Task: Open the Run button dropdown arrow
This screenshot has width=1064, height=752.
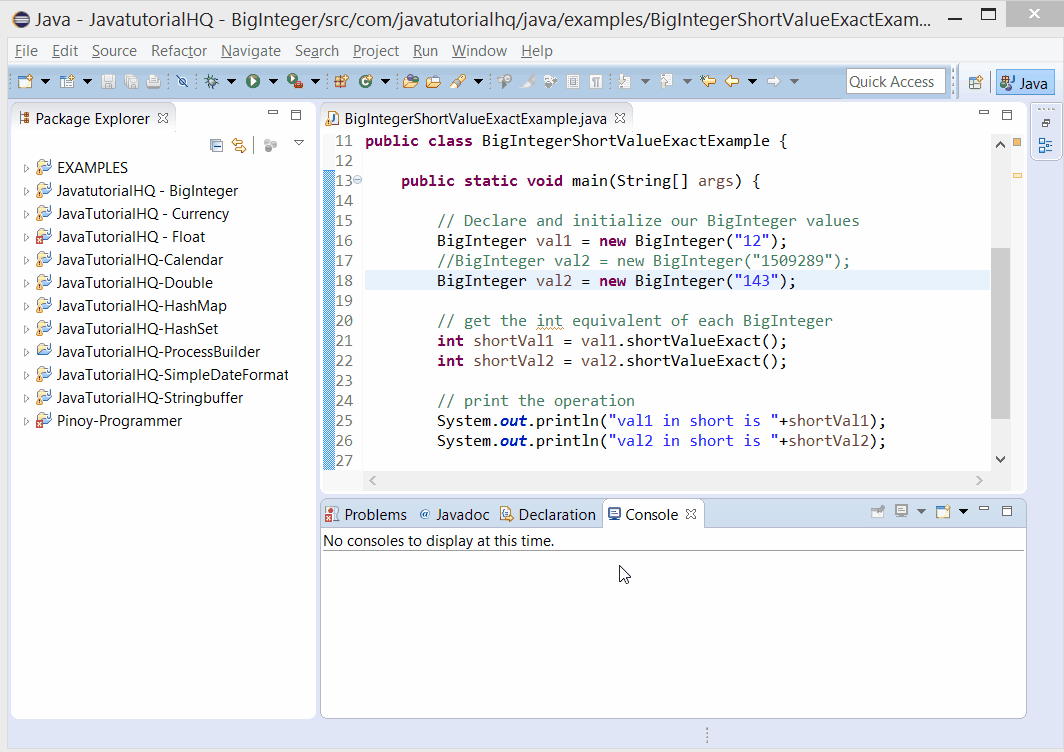Action: pos(272,82)
